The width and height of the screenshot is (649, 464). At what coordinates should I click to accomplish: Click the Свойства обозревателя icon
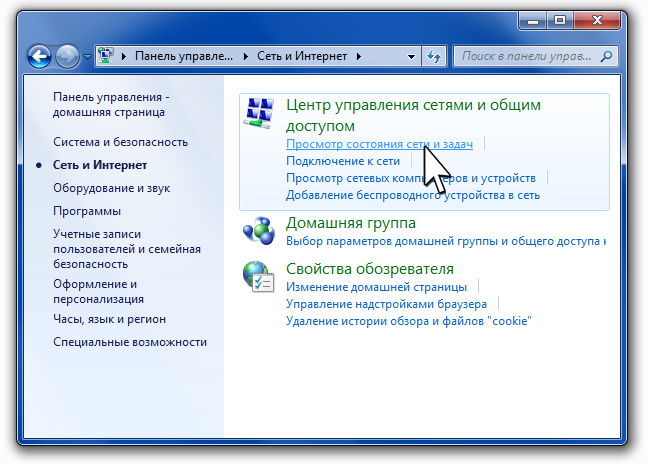(x=259, y=277)
